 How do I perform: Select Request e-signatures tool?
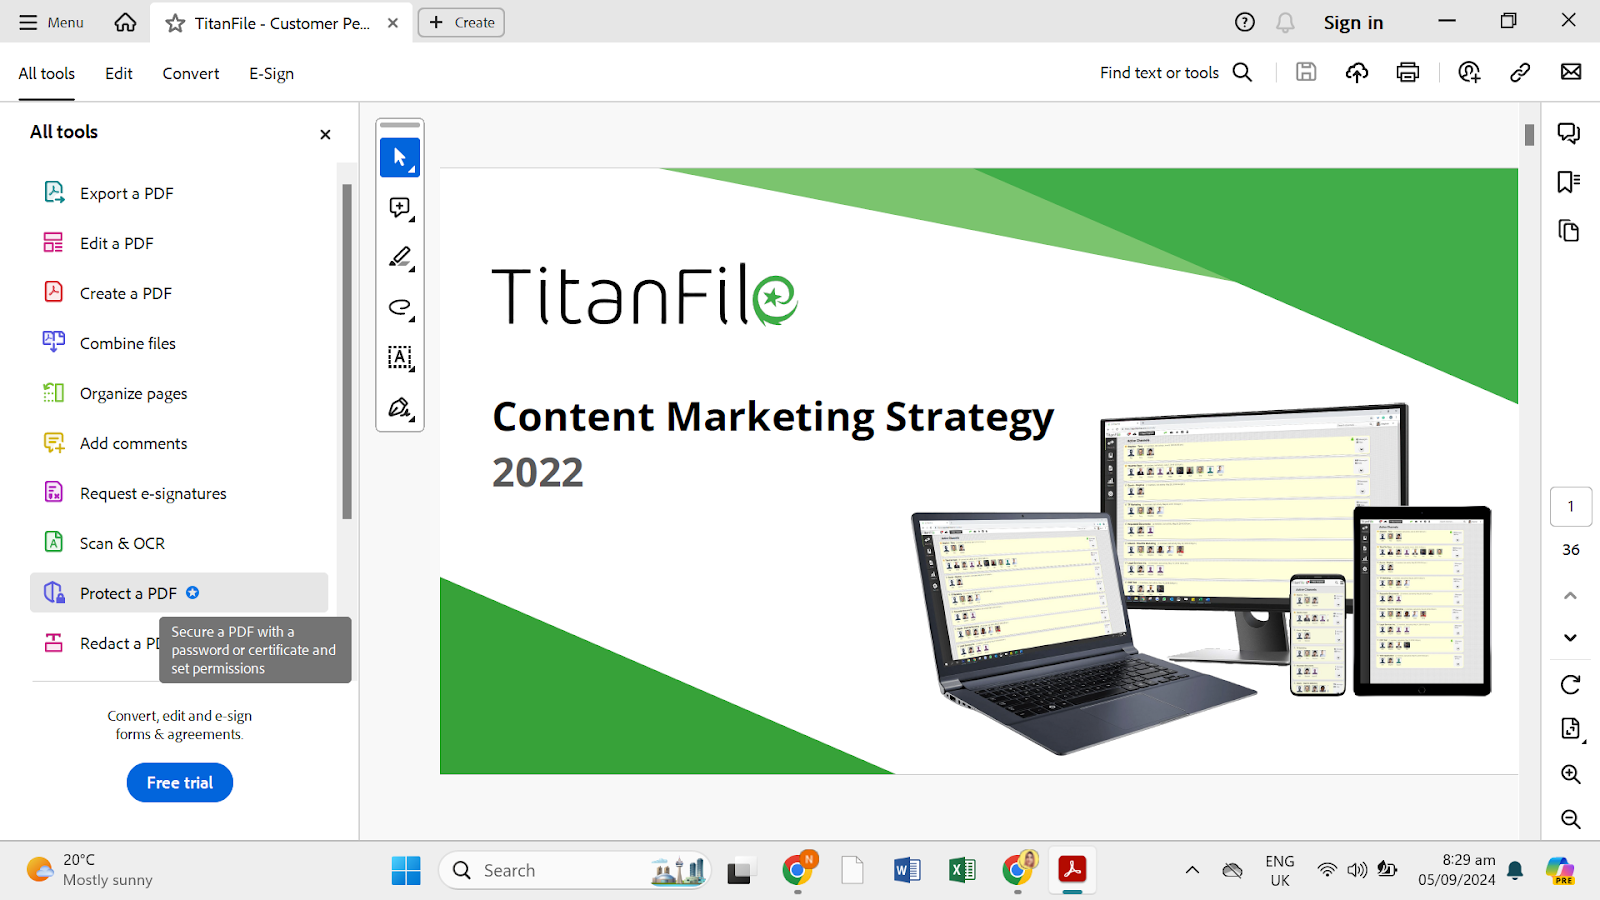[179, 493]
